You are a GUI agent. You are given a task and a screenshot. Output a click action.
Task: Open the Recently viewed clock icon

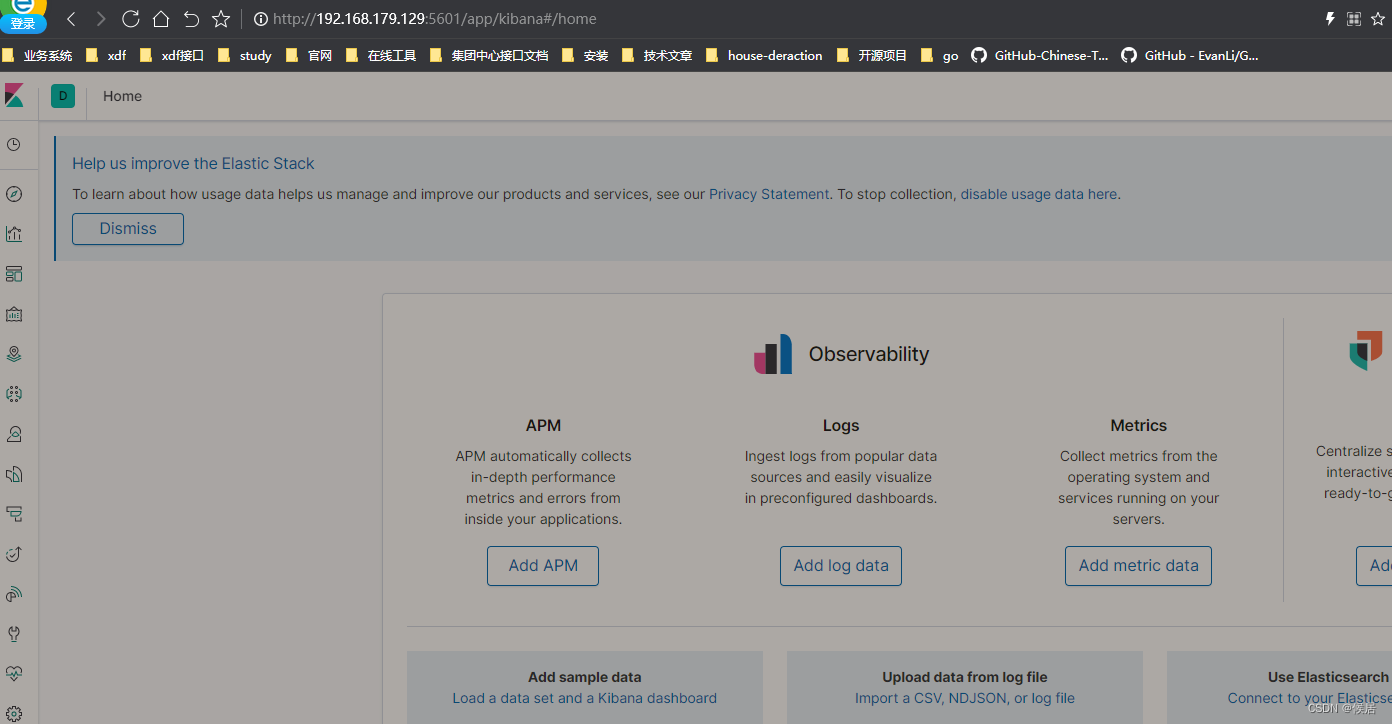coord(14,145)
